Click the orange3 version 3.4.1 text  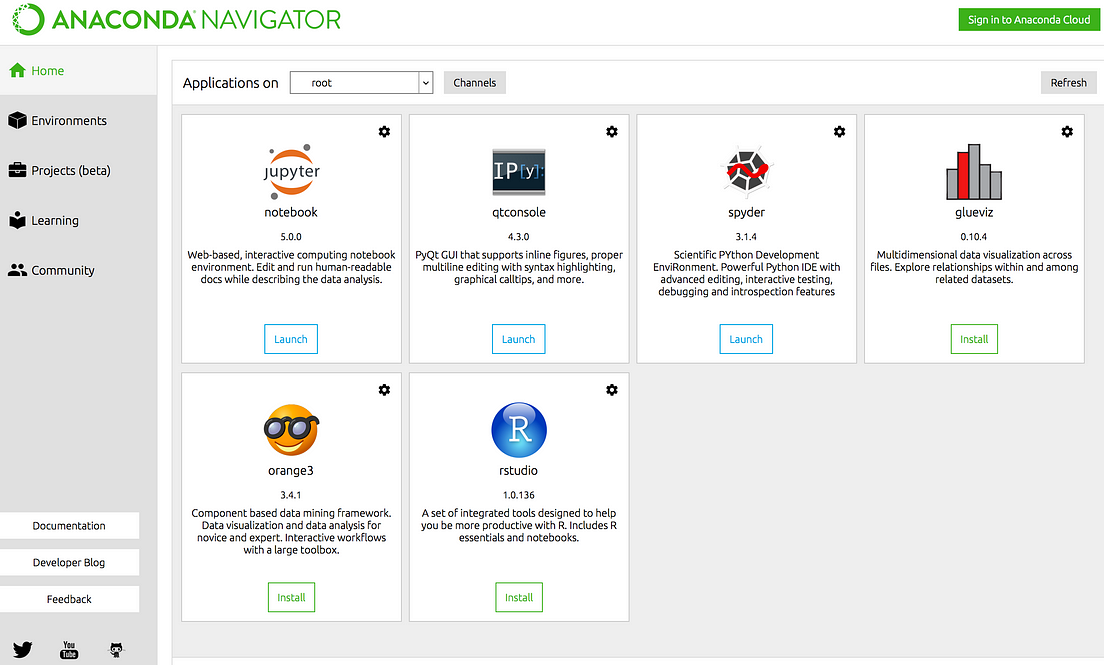click(291, 495)
